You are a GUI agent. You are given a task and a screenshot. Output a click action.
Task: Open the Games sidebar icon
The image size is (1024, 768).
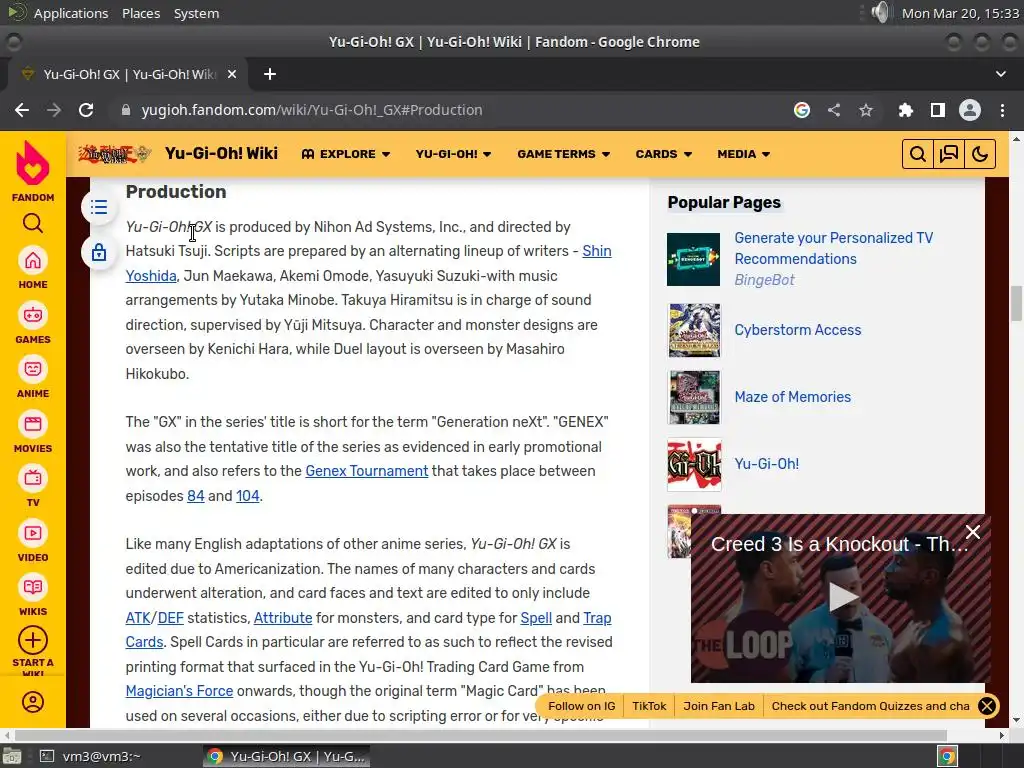click(x=33, y=316)
